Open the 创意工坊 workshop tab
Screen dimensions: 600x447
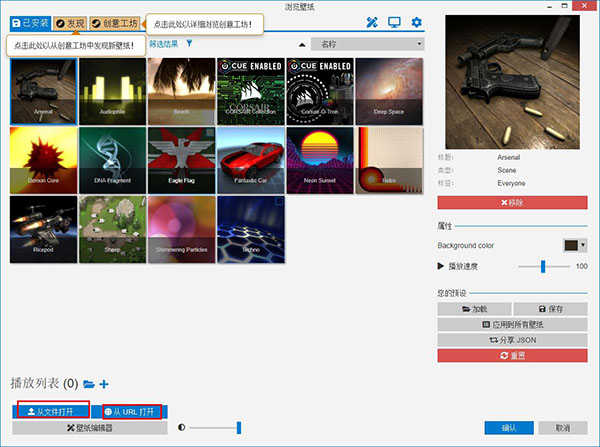click(x=113, y=22)
